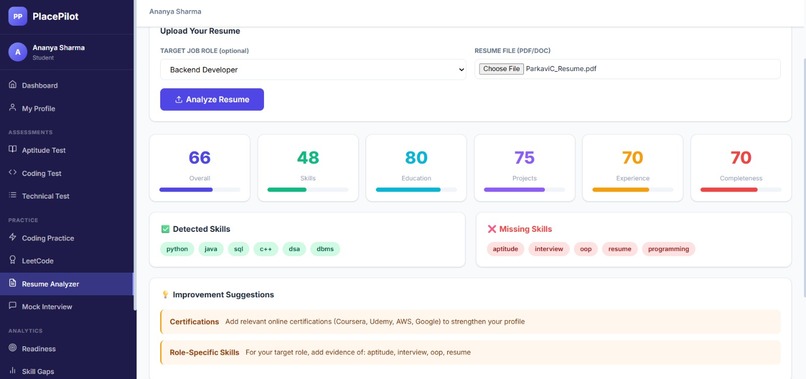Screen dimensions: 806x379
Task: Open Dashboard from the sidebar
Action: coord(67,85)
